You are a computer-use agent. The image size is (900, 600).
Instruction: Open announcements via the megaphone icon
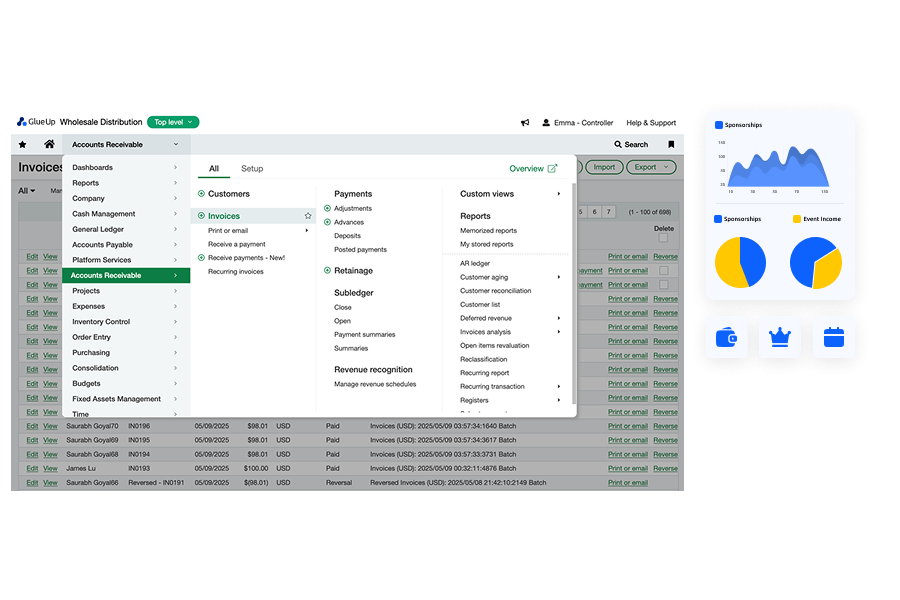(524, 123)
